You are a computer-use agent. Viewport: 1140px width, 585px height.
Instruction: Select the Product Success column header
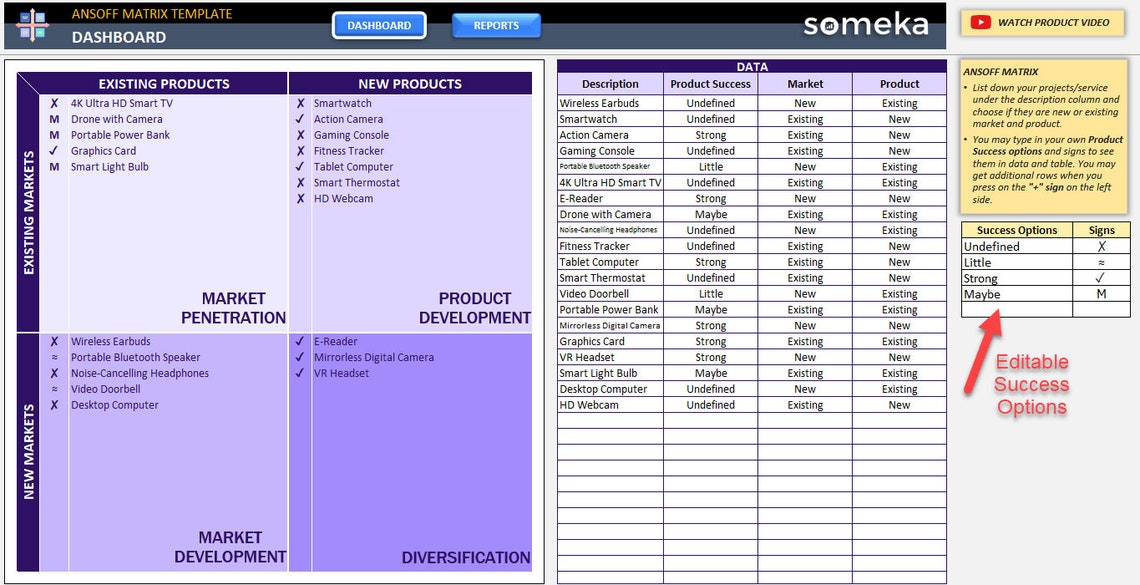(710, 84)
